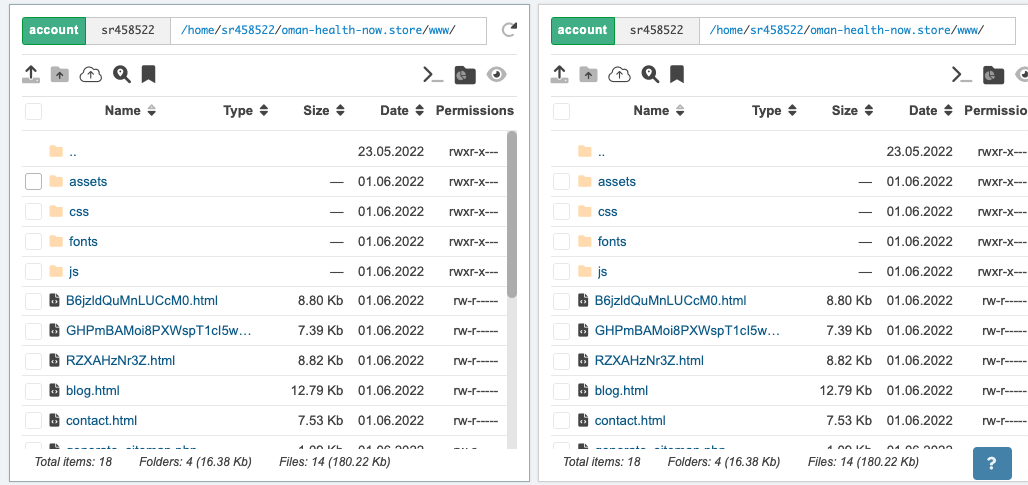Open the terminal console in left panel
The width and height of the screenshot is (1028, 485).
(x=433, y=74)
